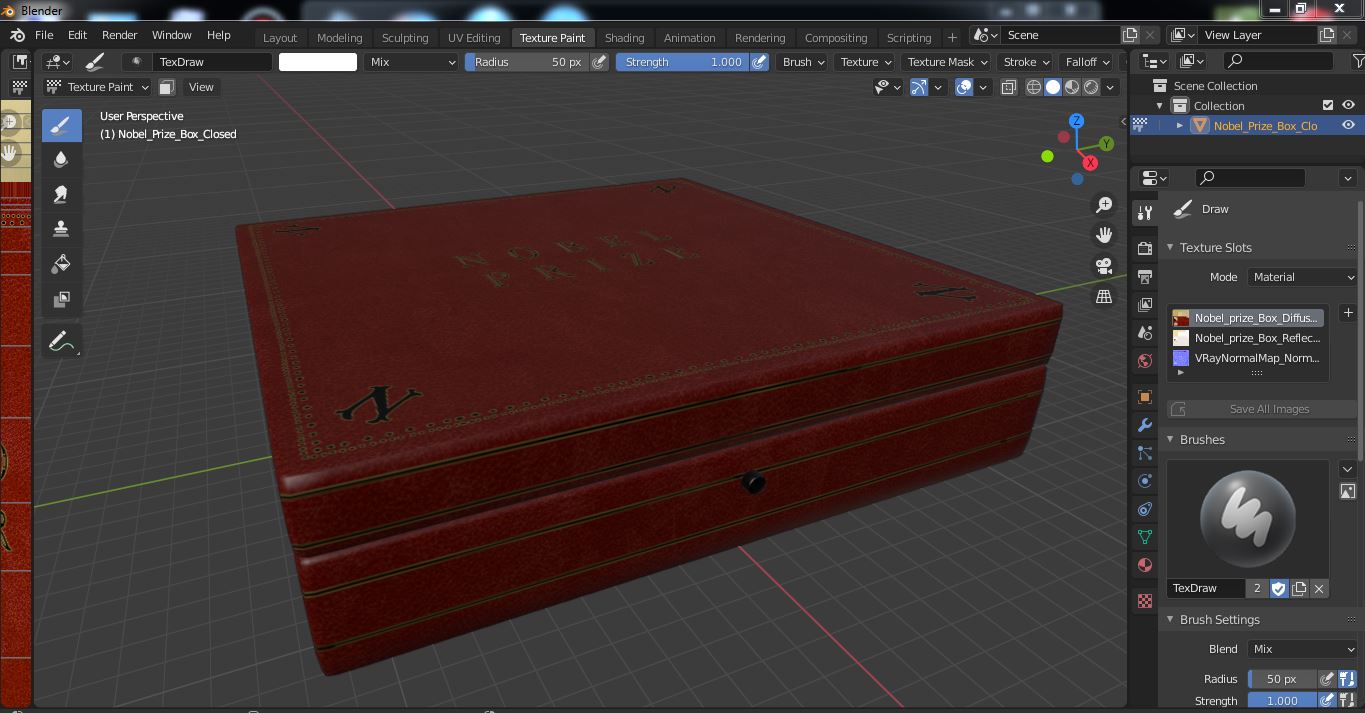Select the Clone stamp tool
Viewport: 1365px width, 713px height.
(61, 229)
